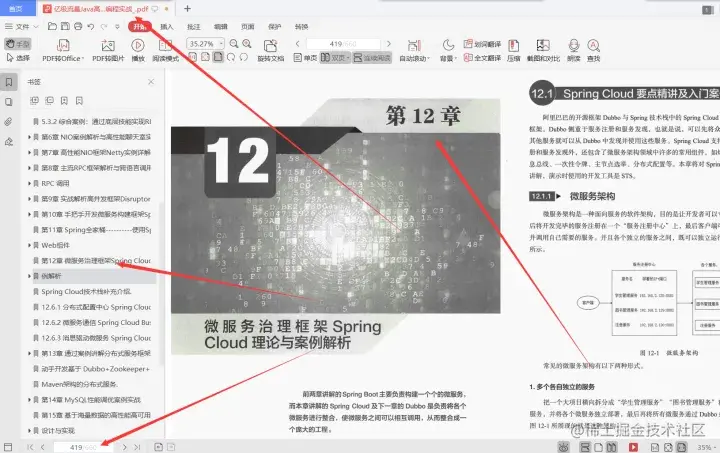Go to previous page using toolbar arrow
Viewport: 720px width, 453px height.
click(298, 44)
